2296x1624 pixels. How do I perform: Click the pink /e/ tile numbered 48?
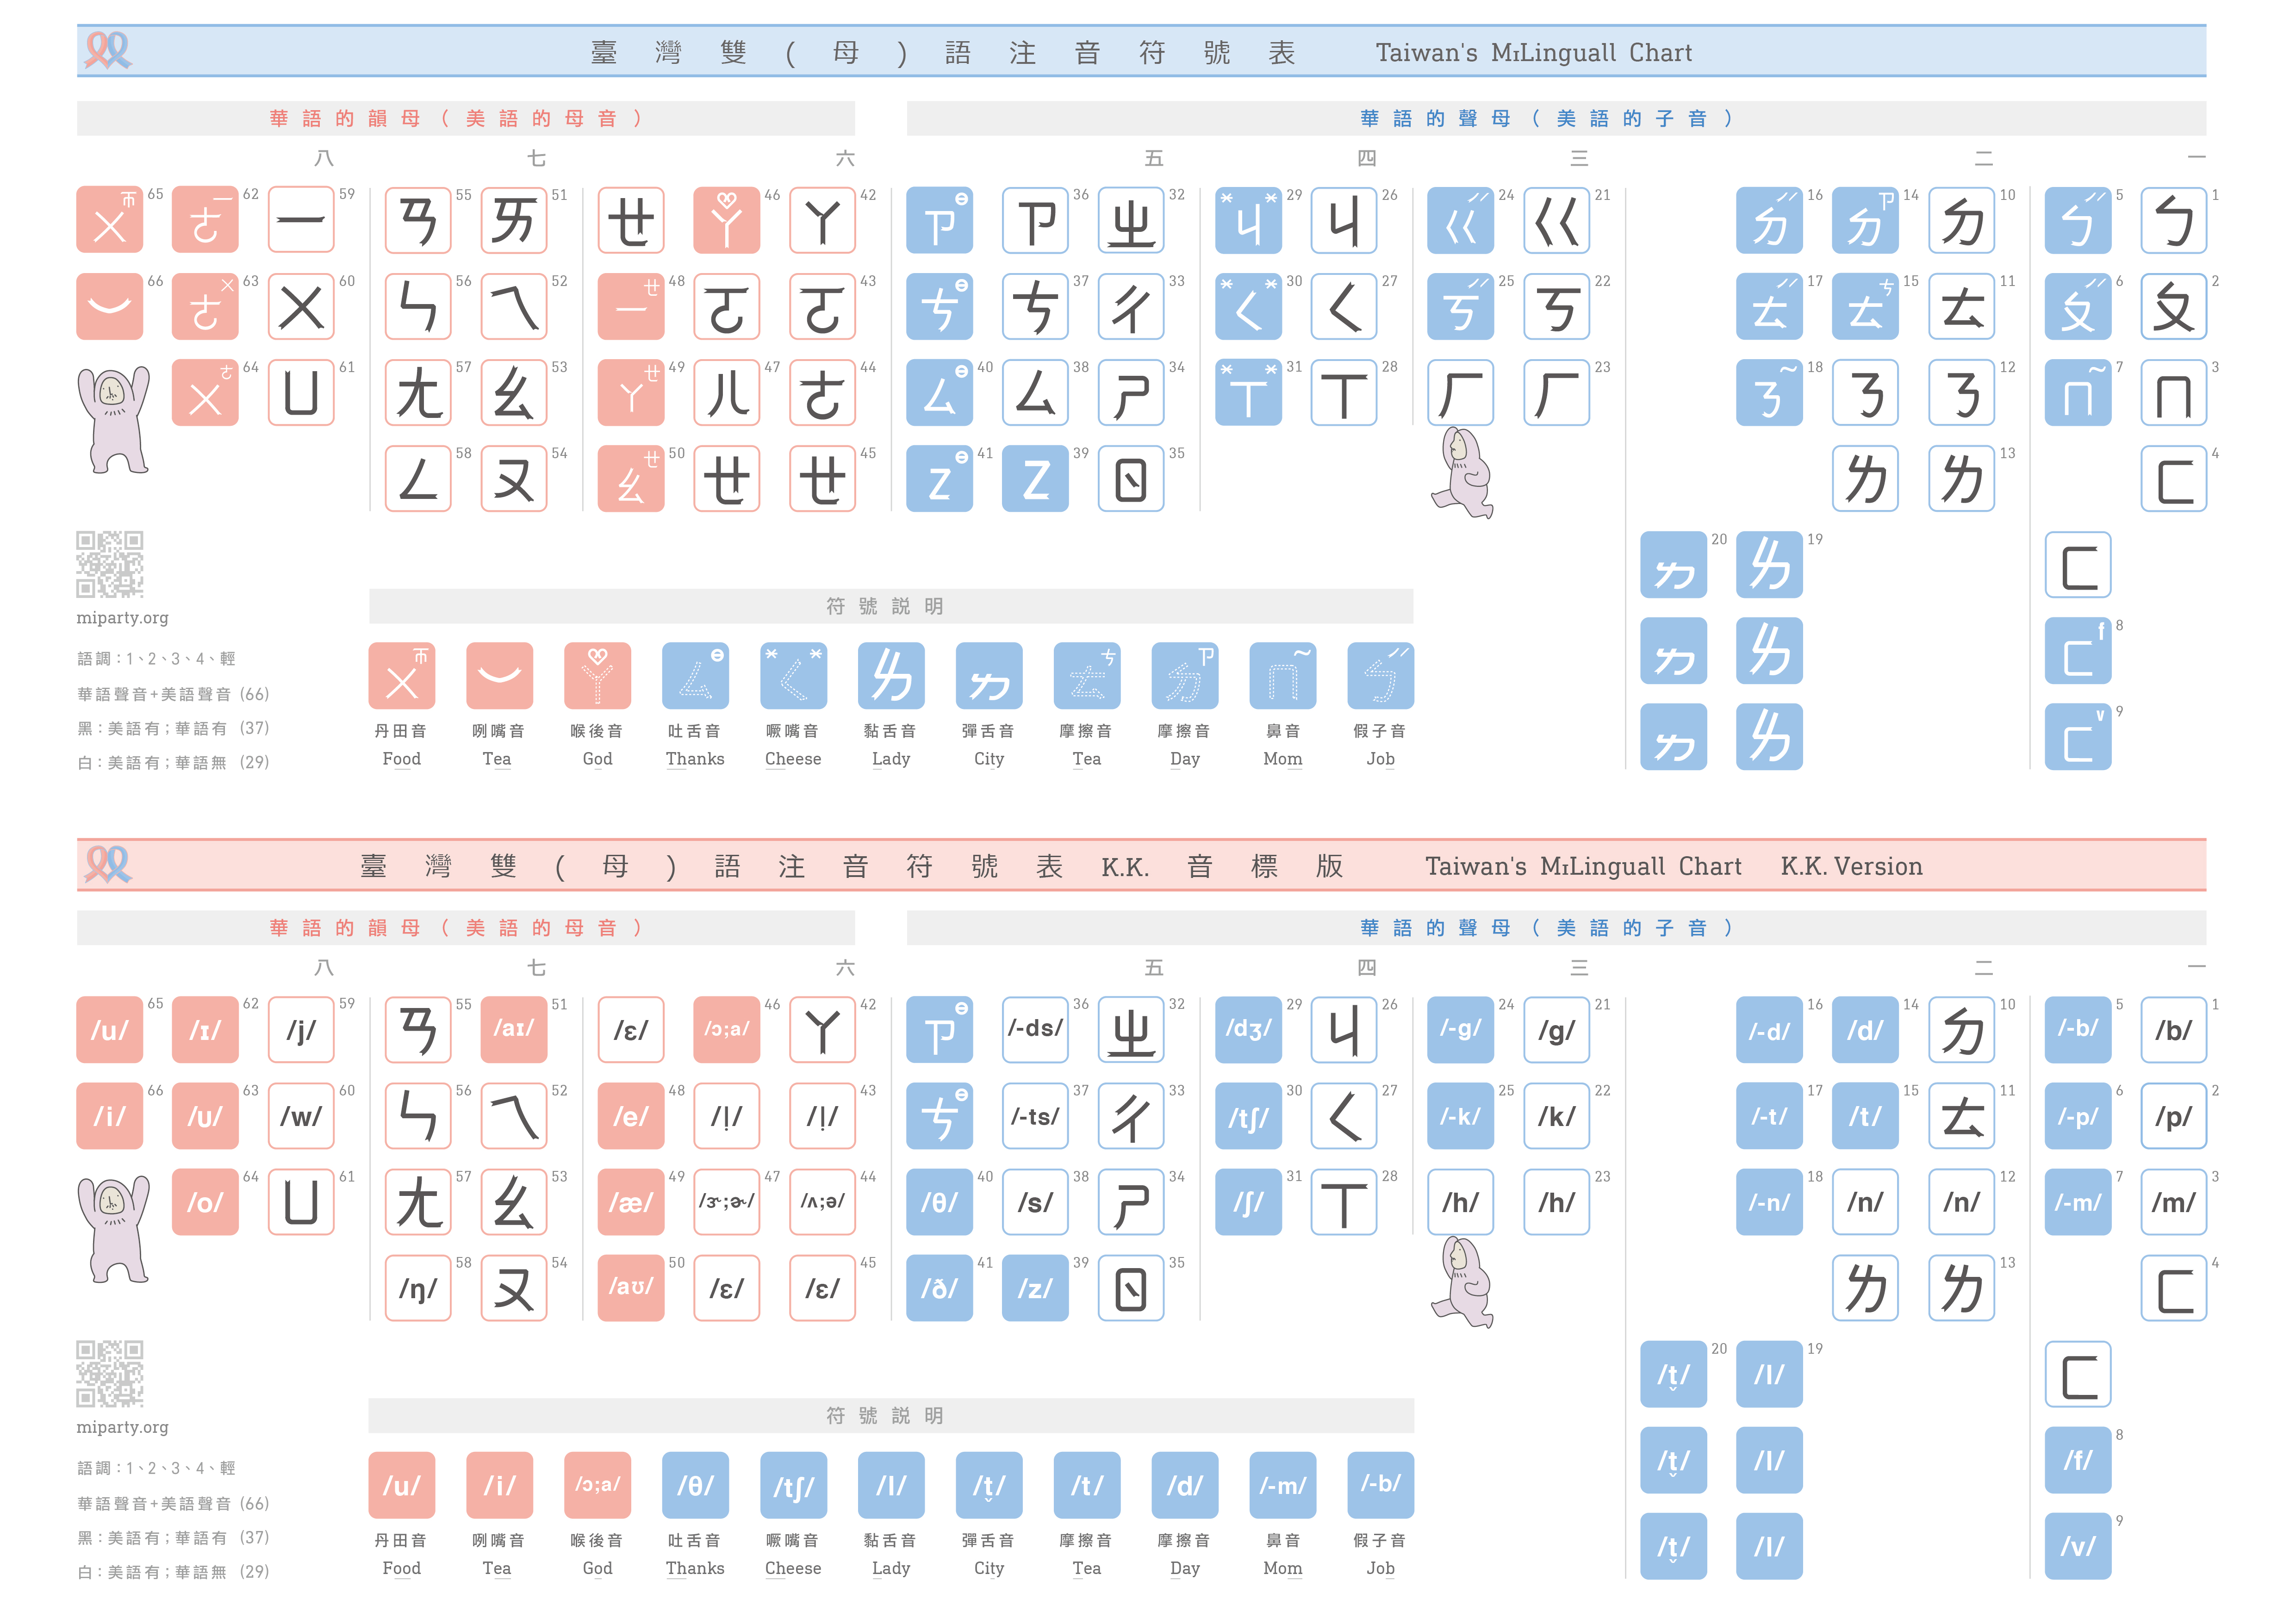click(631, 1116)
